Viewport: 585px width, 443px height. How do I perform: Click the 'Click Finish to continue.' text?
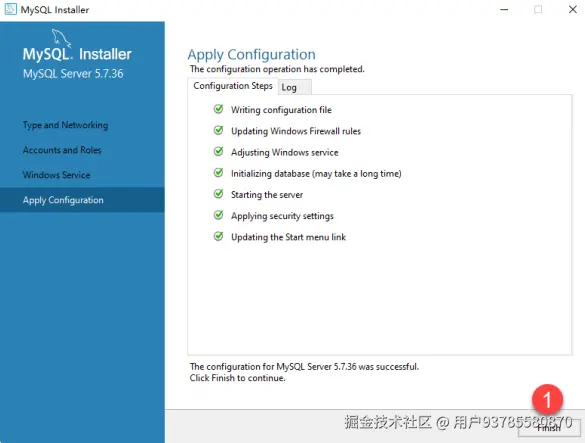[237, 378]
